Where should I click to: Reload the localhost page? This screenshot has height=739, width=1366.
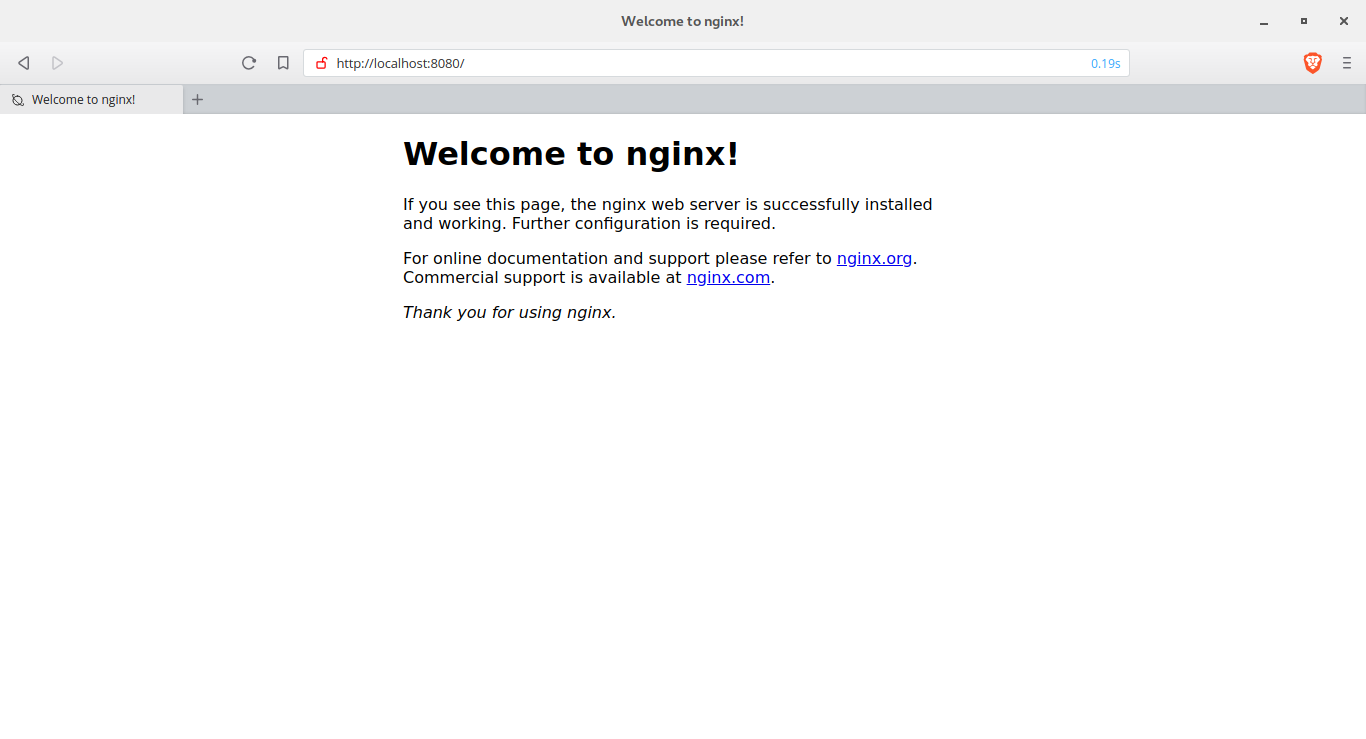(249, 63)
